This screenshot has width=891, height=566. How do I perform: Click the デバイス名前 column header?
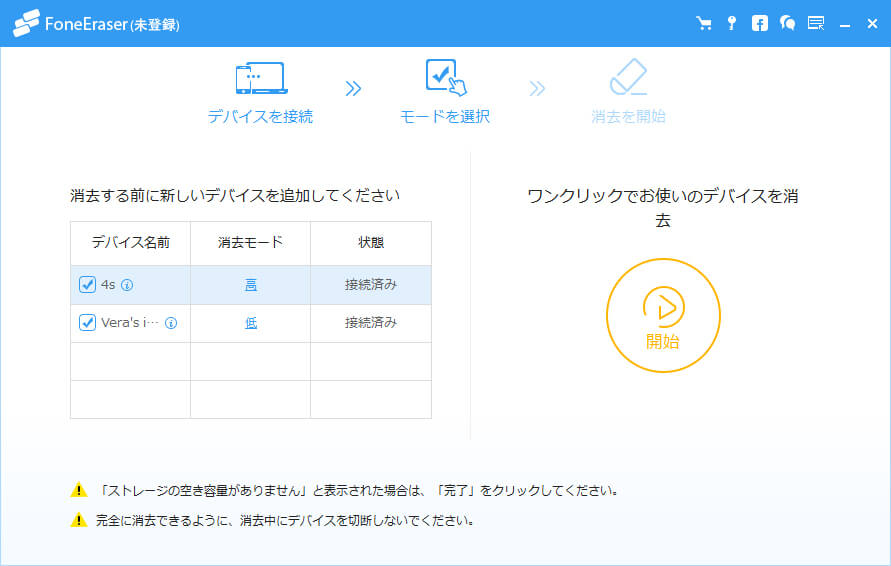click(x=131, y=243)
